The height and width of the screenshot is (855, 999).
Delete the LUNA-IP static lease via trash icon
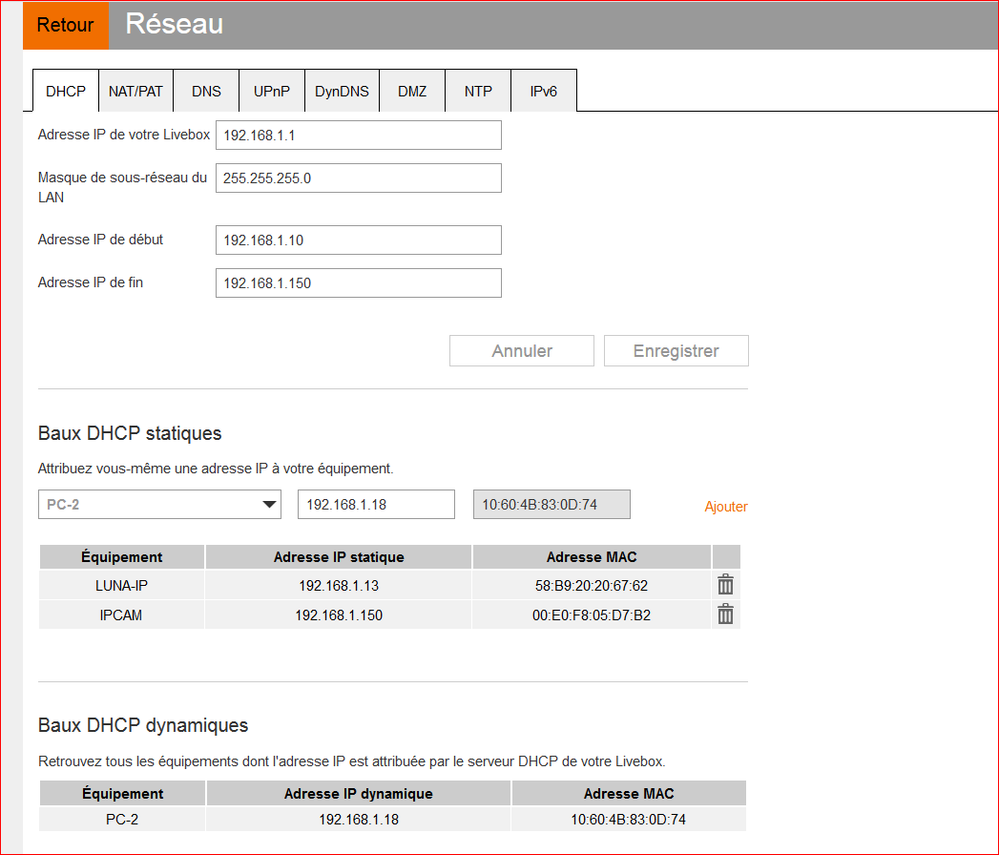[x=725, y=585]
